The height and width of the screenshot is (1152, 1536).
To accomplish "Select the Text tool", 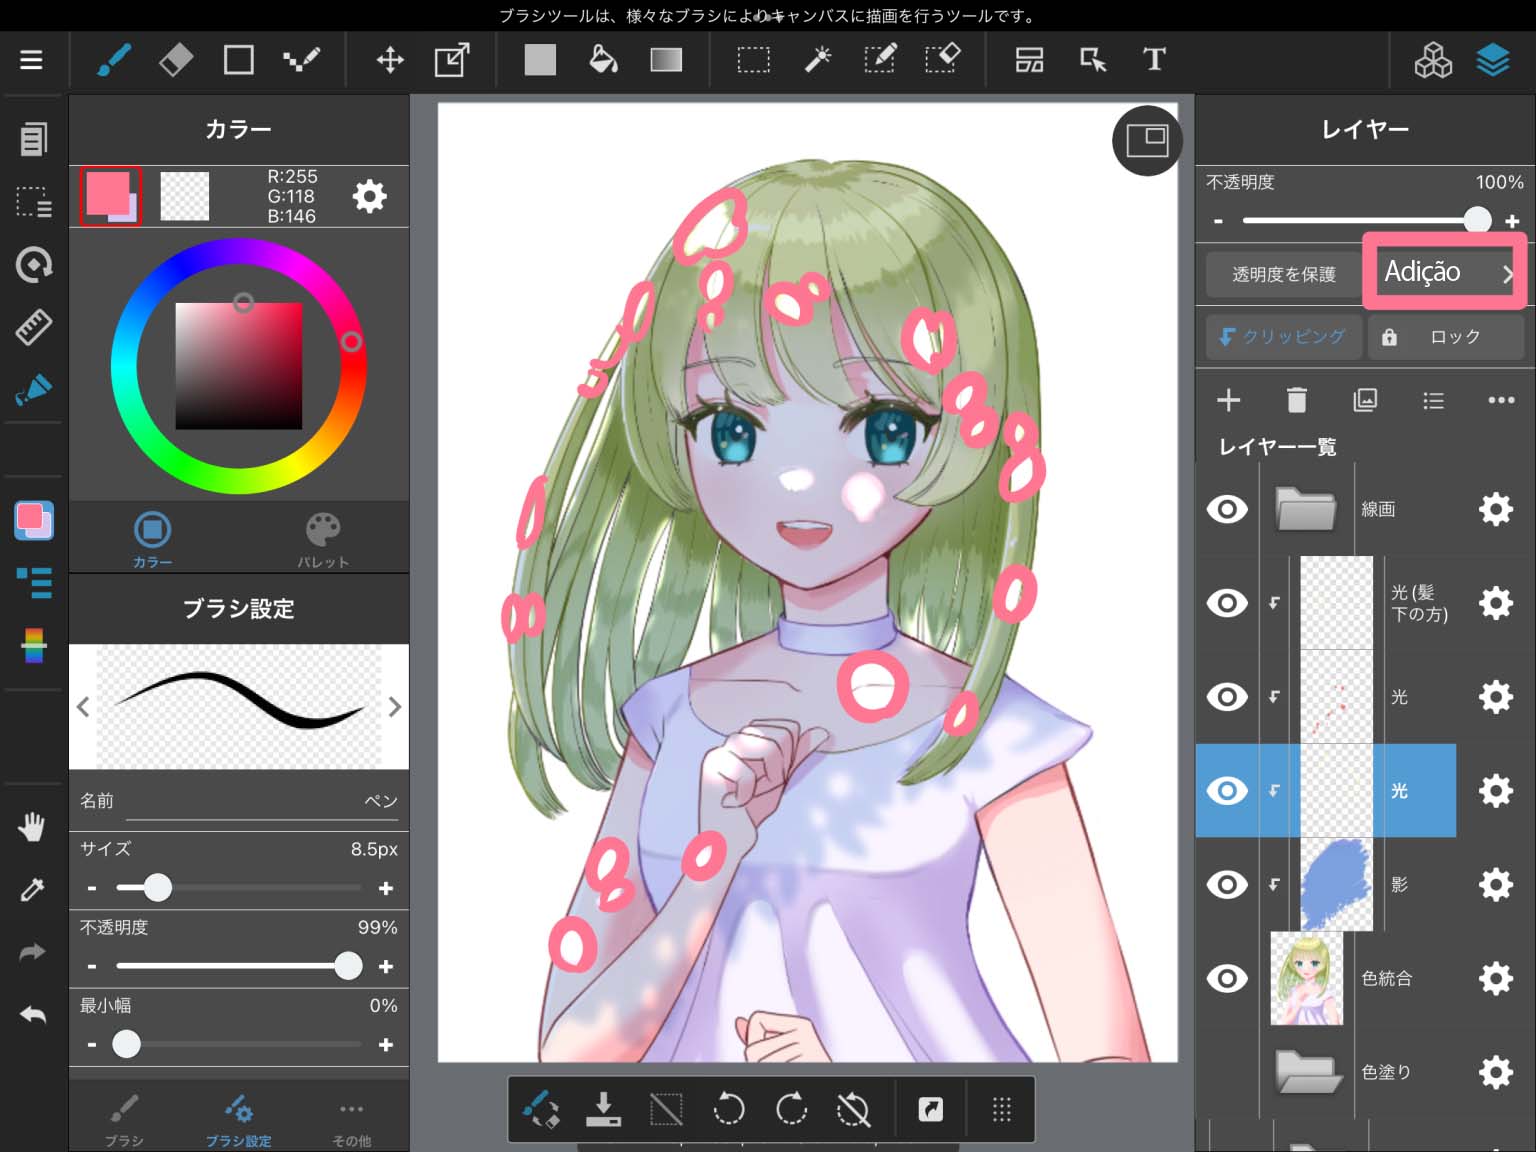I will click(1154, 60).
